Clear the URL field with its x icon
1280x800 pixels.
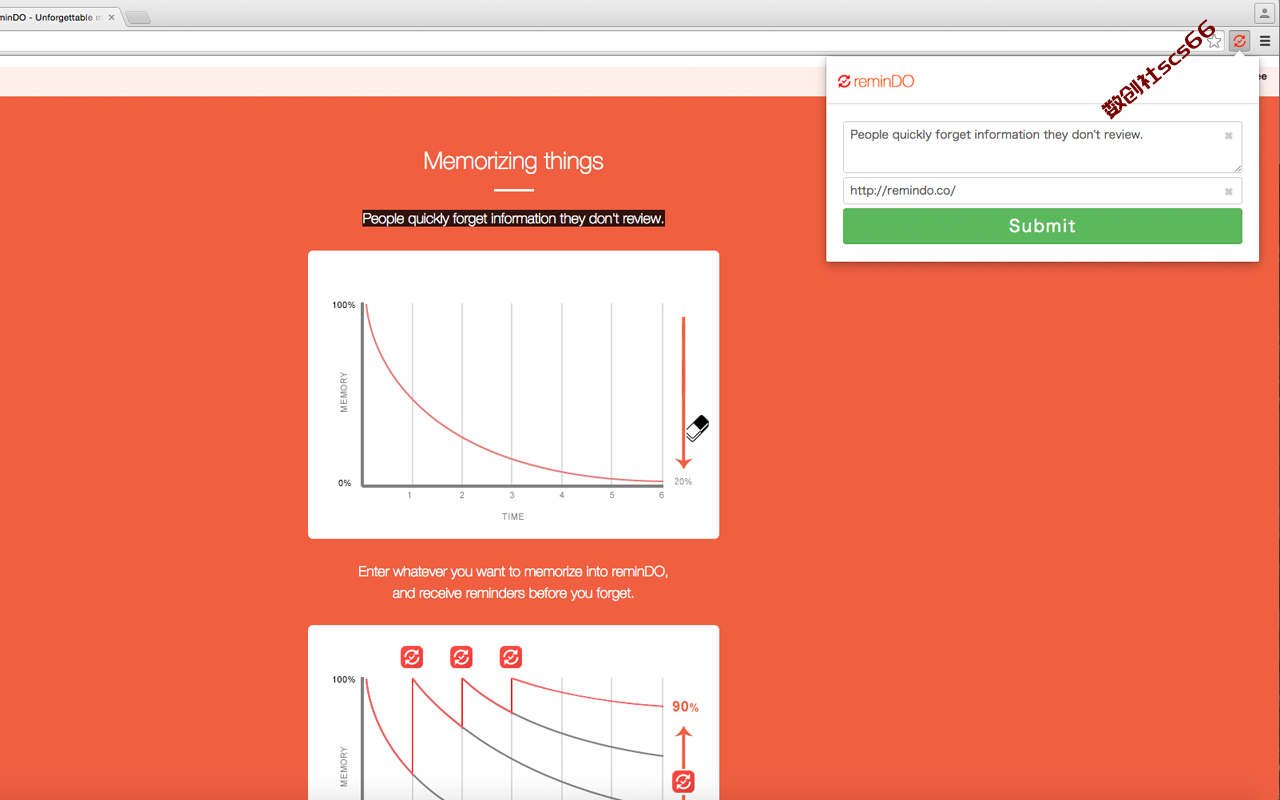[1229, 191]
